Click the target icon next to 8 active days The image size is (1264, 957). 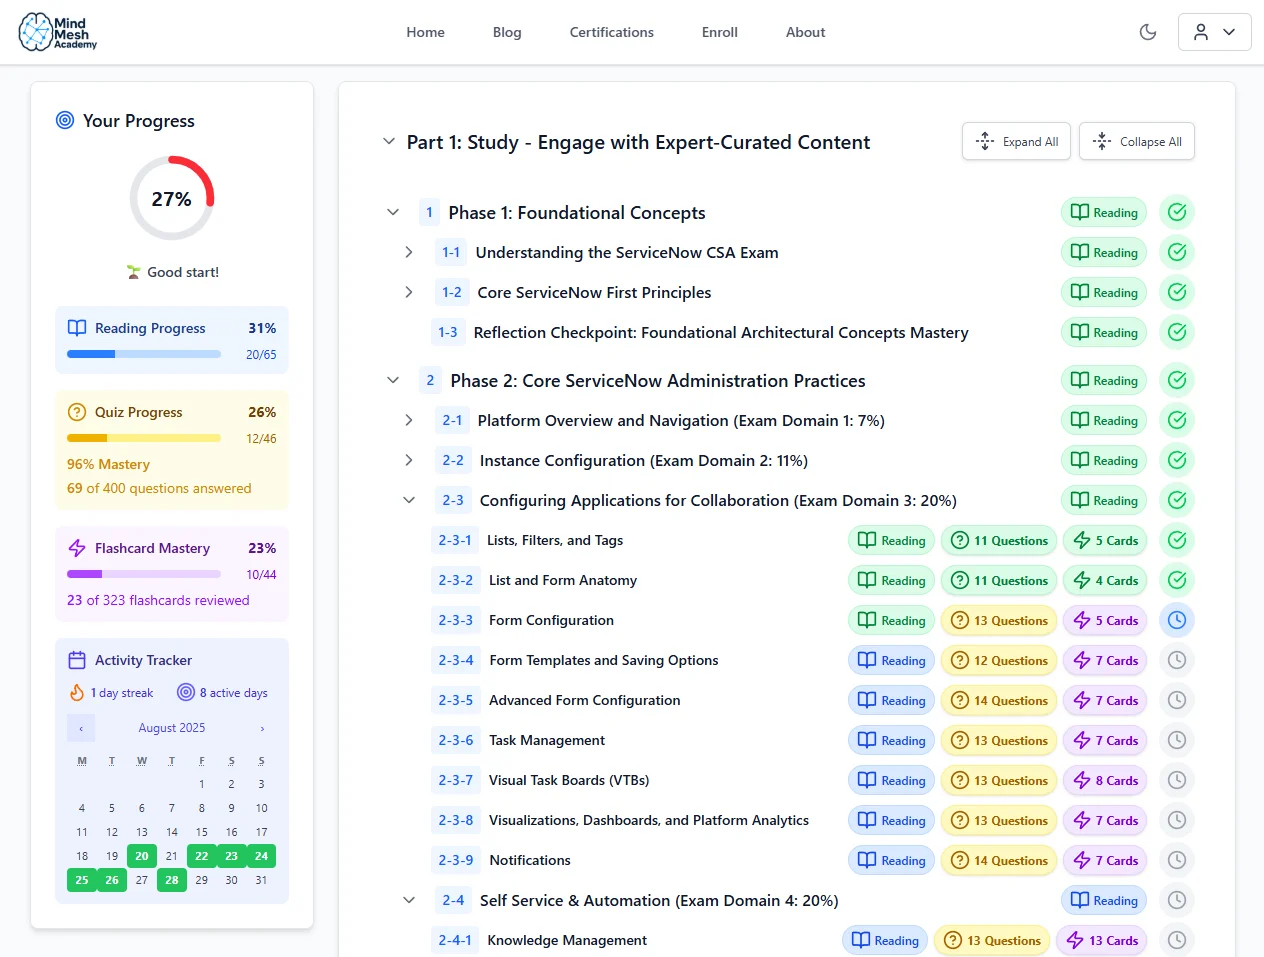click(186, 692)
